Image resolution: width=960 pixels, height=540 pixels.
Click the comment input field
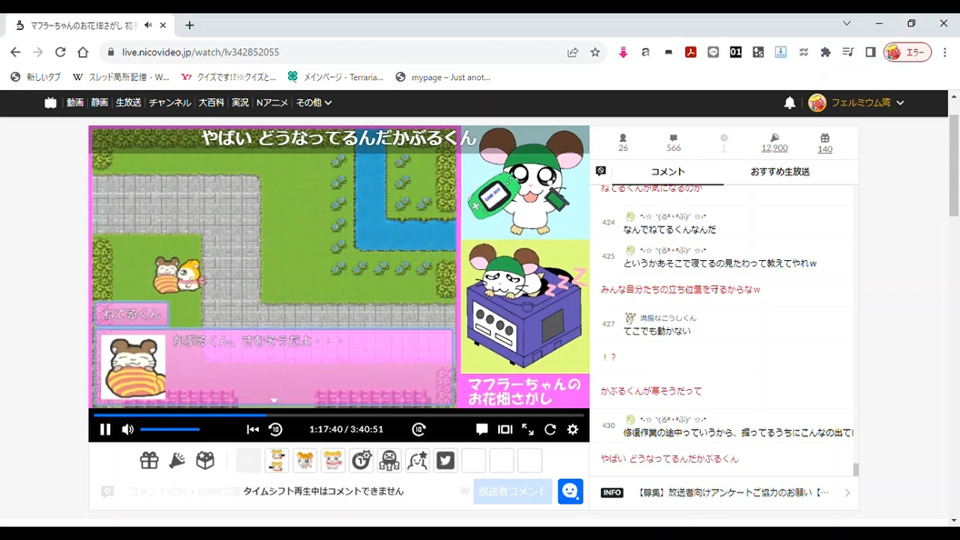[x=294, y=491]
